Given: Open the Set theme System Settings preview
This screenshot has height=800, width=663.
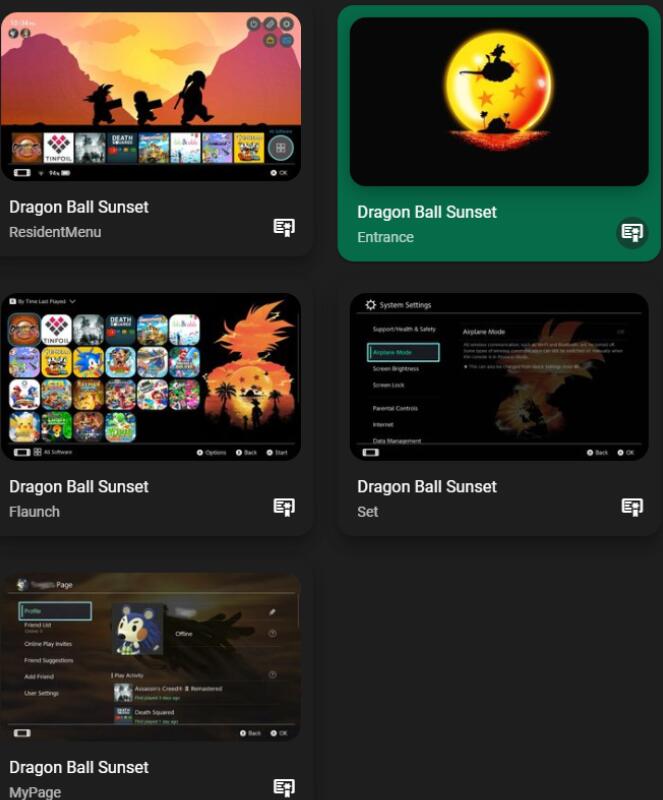Looking at the screenshot, I should [499, 377].
